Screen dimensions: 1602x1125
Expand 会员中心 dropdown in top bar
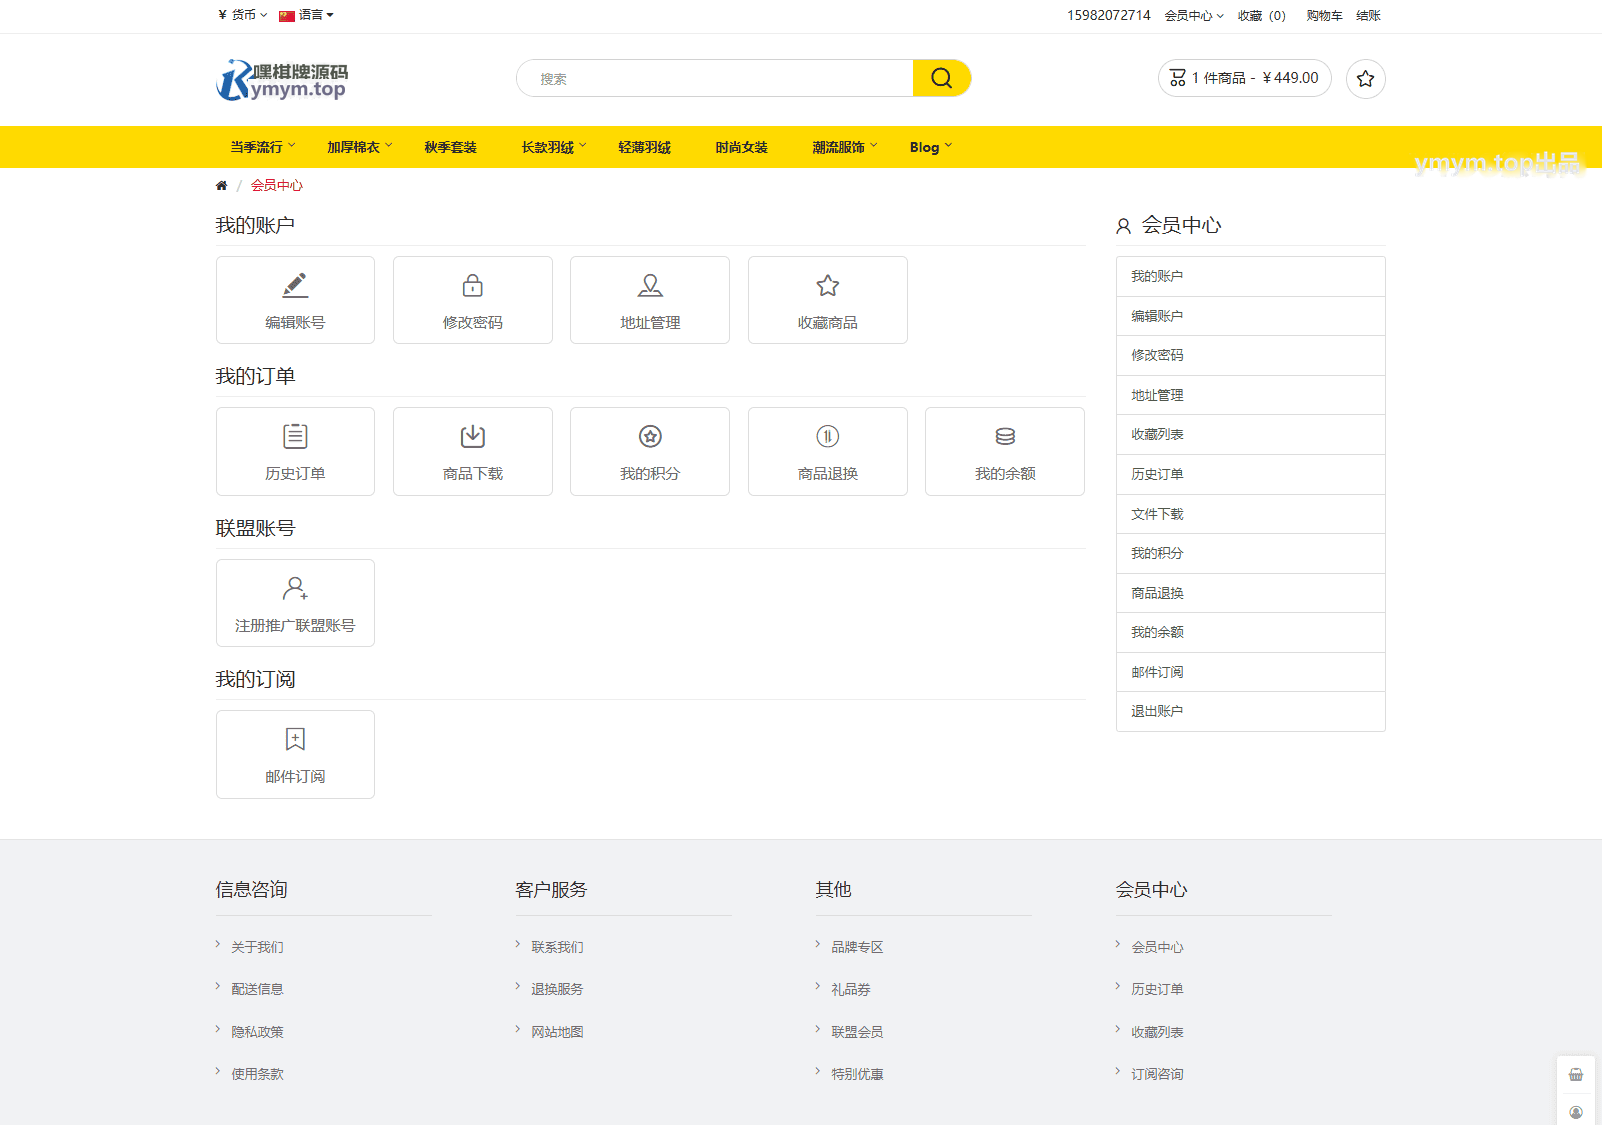pos(1194,15)
